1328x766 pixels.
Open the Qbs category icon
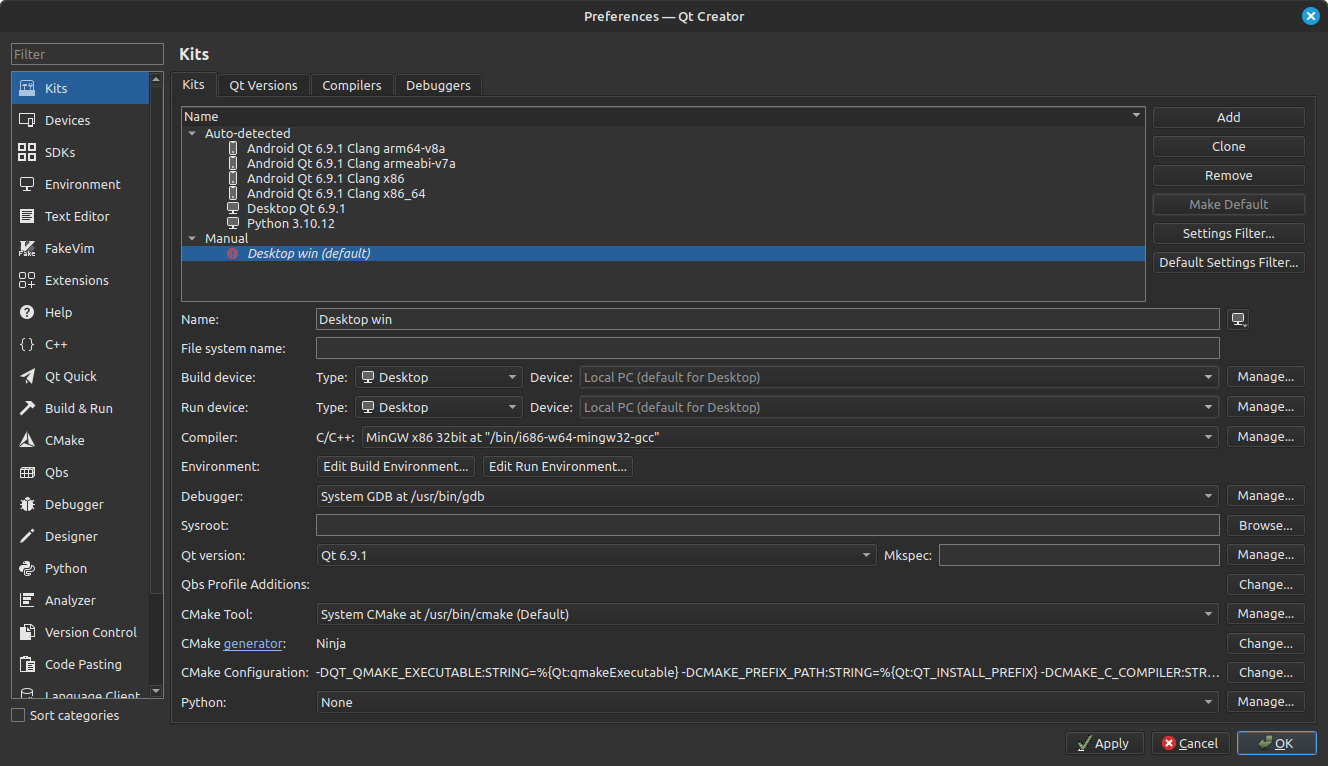pos(27,472)
